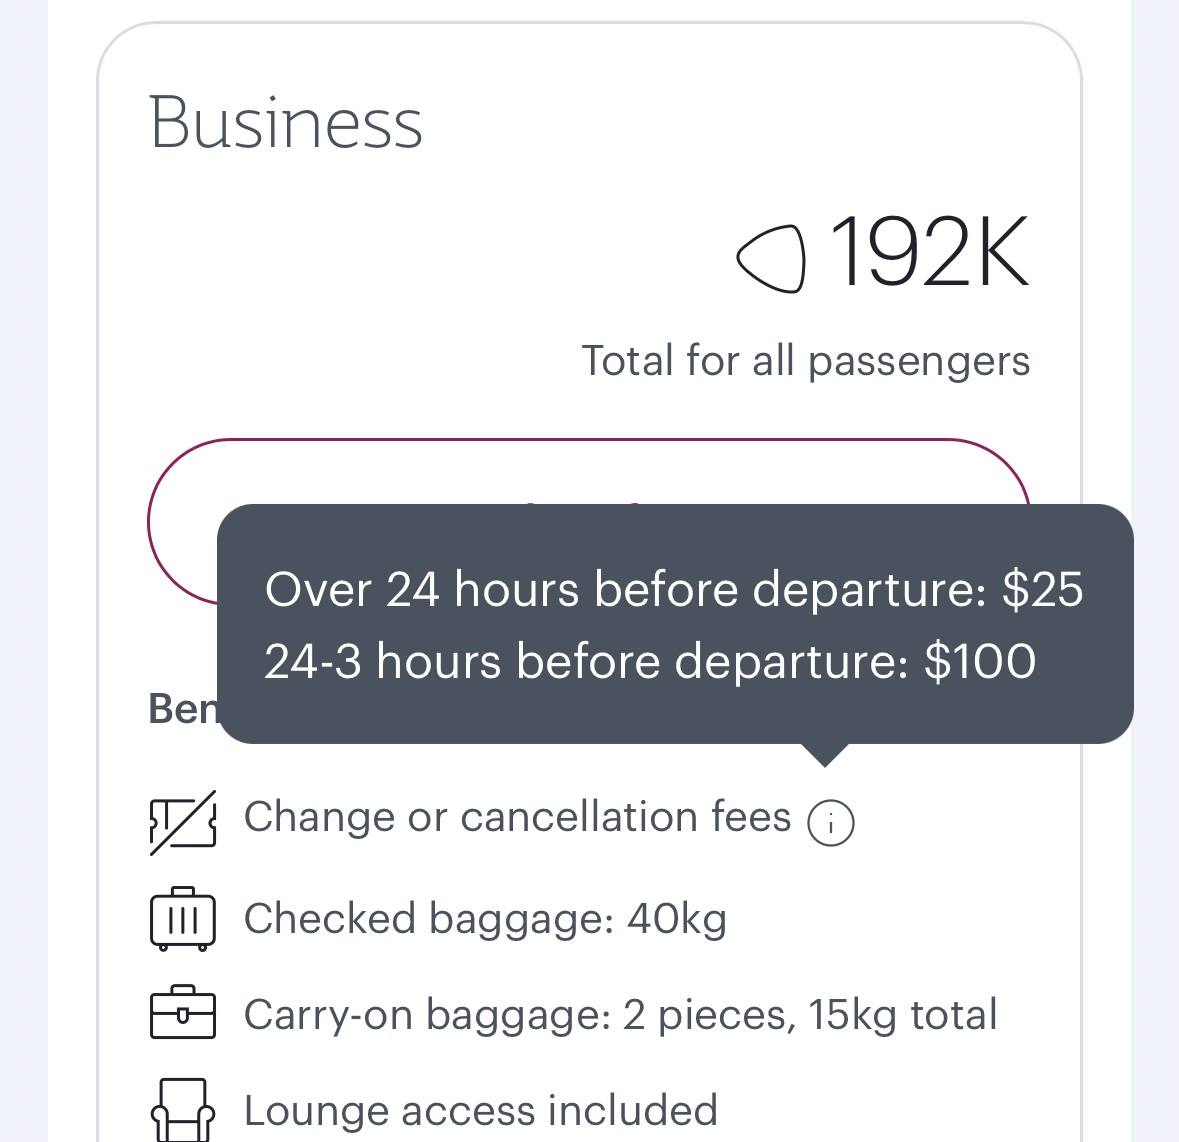The image size is (1179, 1142).
Task: Click the crossed-out ticket icon
Action: 183,822
